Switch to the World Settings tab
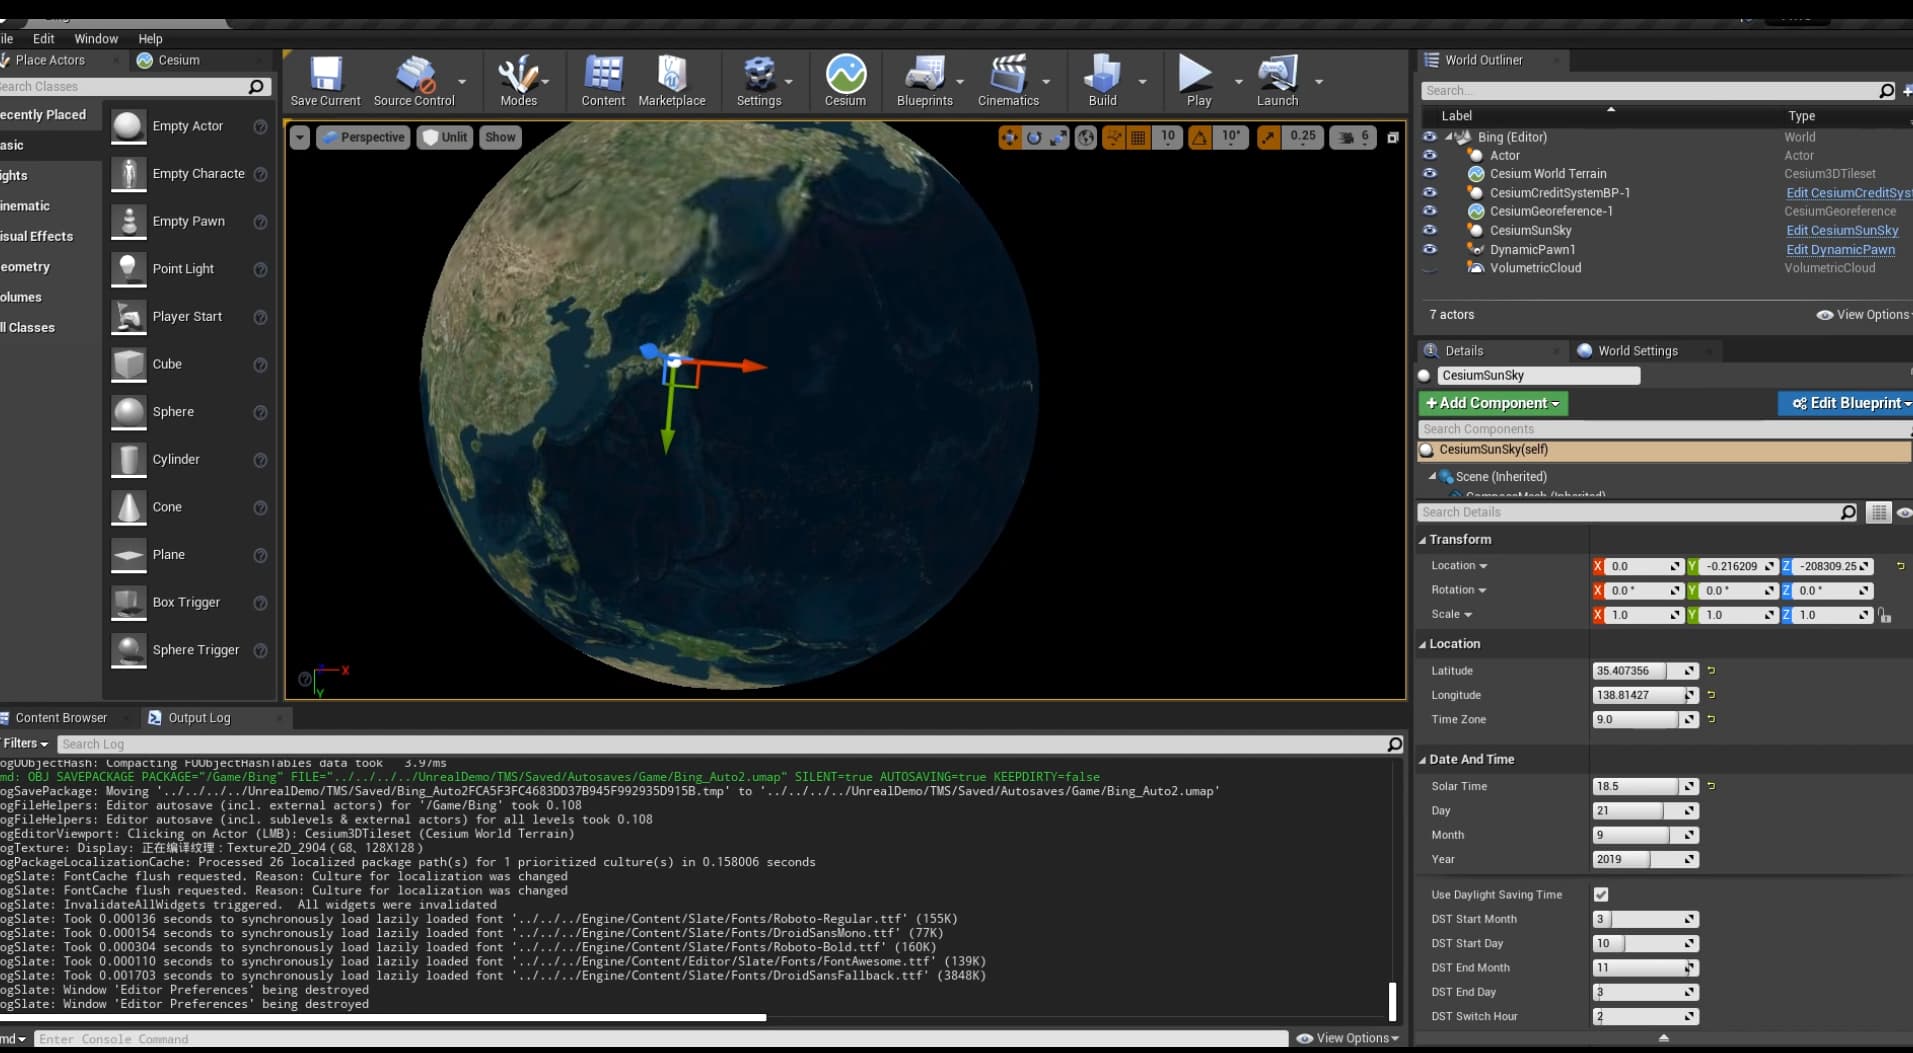1913x1053 pixels. click(x=1637, y=351)
